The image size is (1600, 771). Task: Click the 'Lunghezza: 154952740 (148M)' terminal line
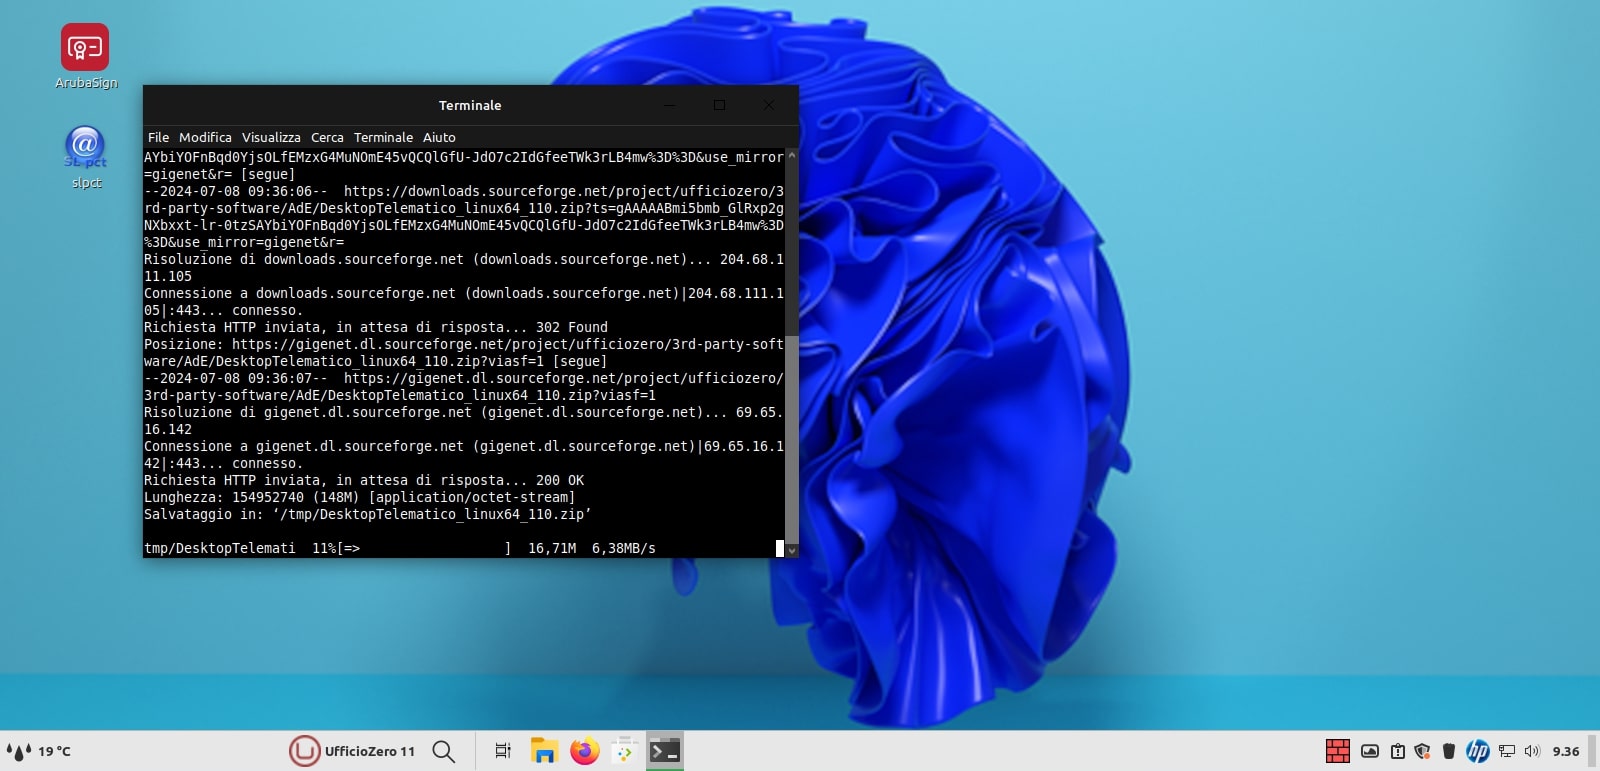coord(359,497)
